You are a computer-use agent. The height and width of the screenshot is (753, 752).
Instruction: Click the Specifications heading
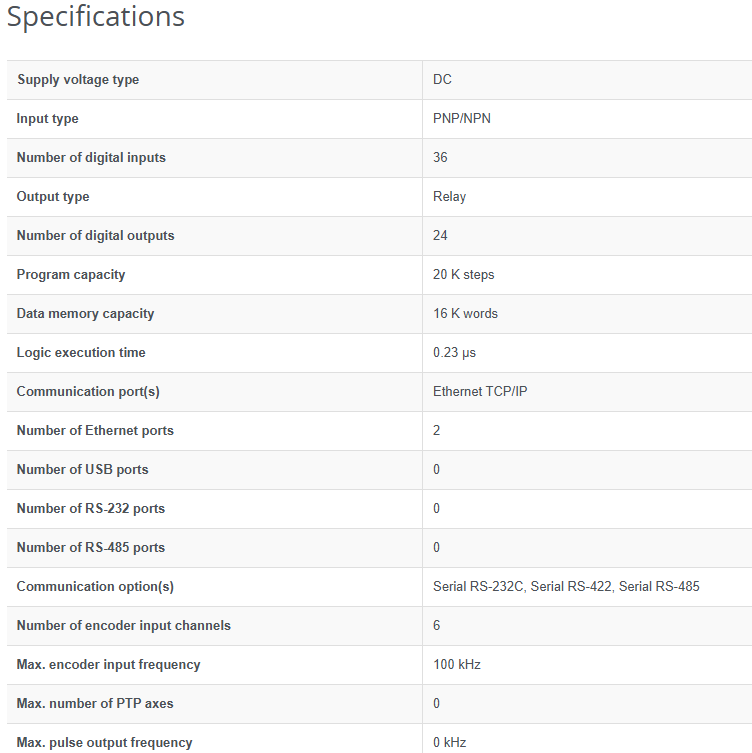(96, 17)
